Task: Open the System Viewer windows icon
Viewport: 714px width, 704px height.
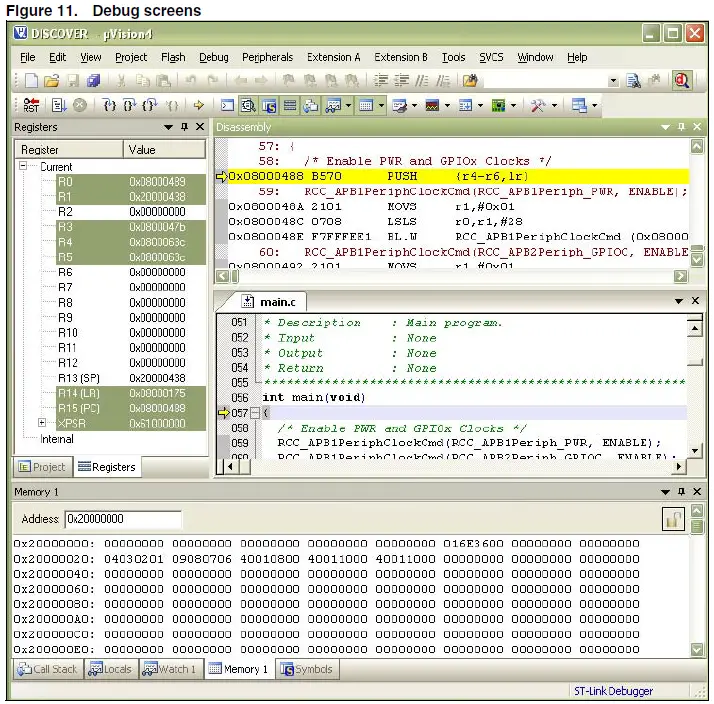Action: point(499,105)
